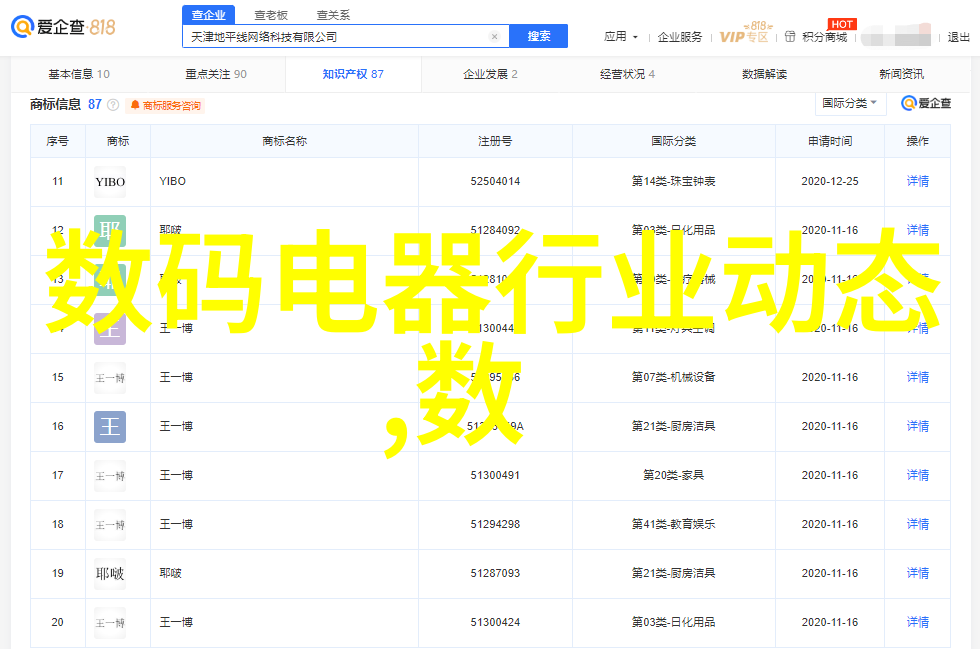This screenshot has width=980, height=649.
Task: Switch to 重点关注 90 tab
Action: (216, 74)
